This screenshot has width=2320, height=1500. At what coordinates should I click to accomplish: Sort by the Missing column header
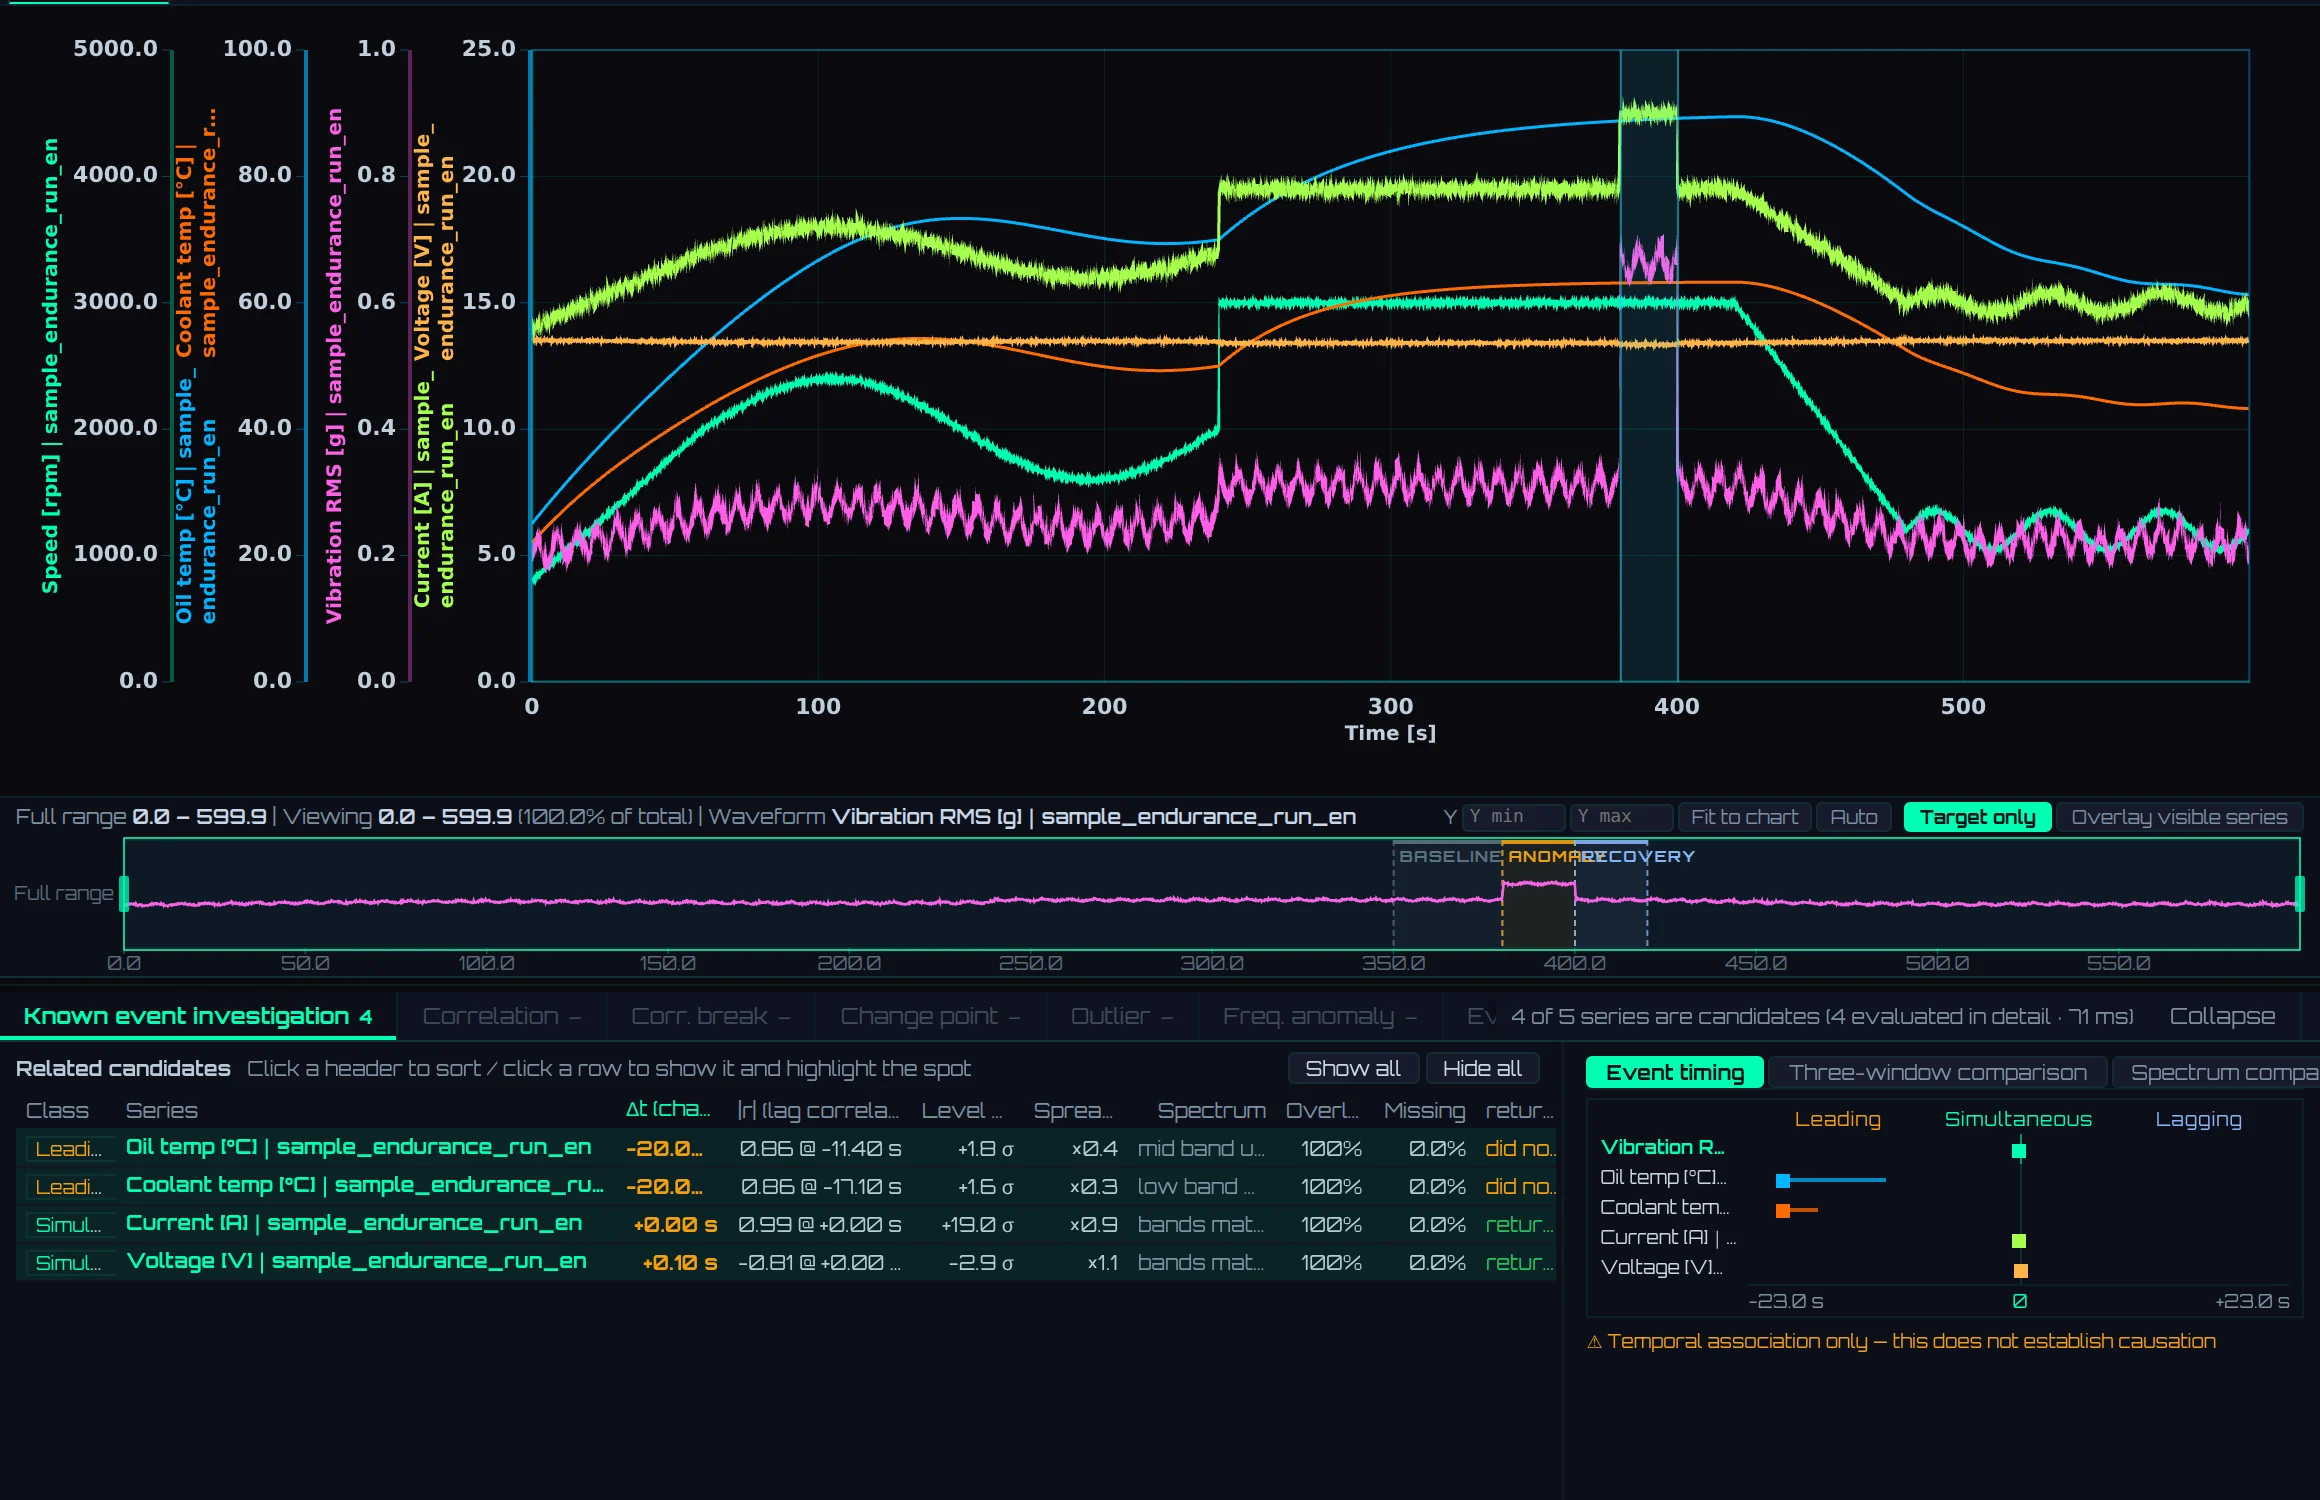coord(1424,1111)
